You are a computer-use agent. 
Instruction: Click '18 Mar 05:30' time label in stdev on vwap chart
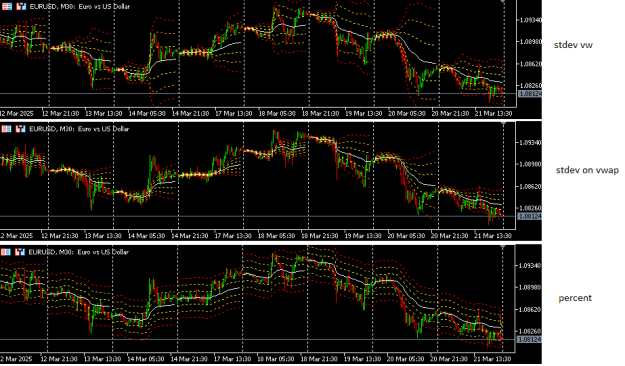(x=276, y=236)
